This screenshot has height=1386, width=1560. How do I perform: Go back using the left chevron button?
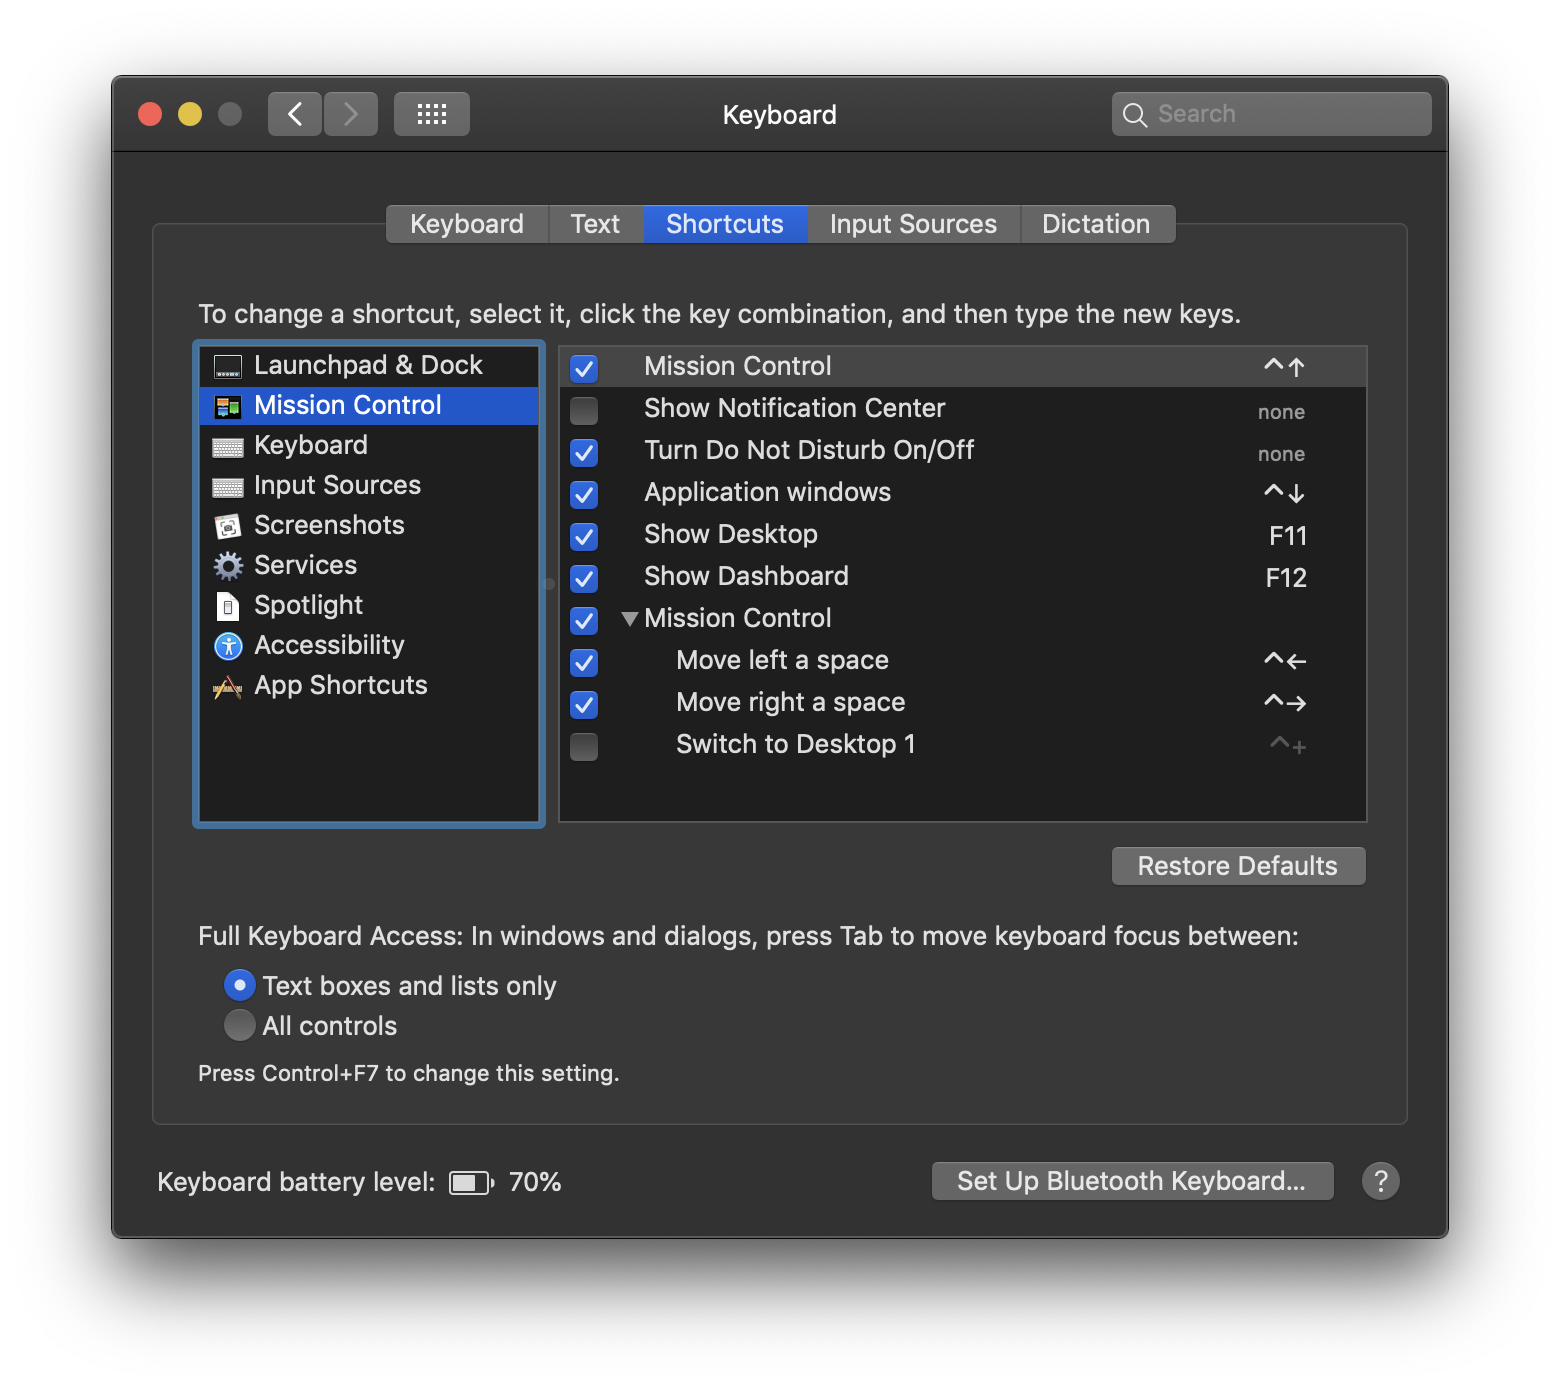pos(295,114)
